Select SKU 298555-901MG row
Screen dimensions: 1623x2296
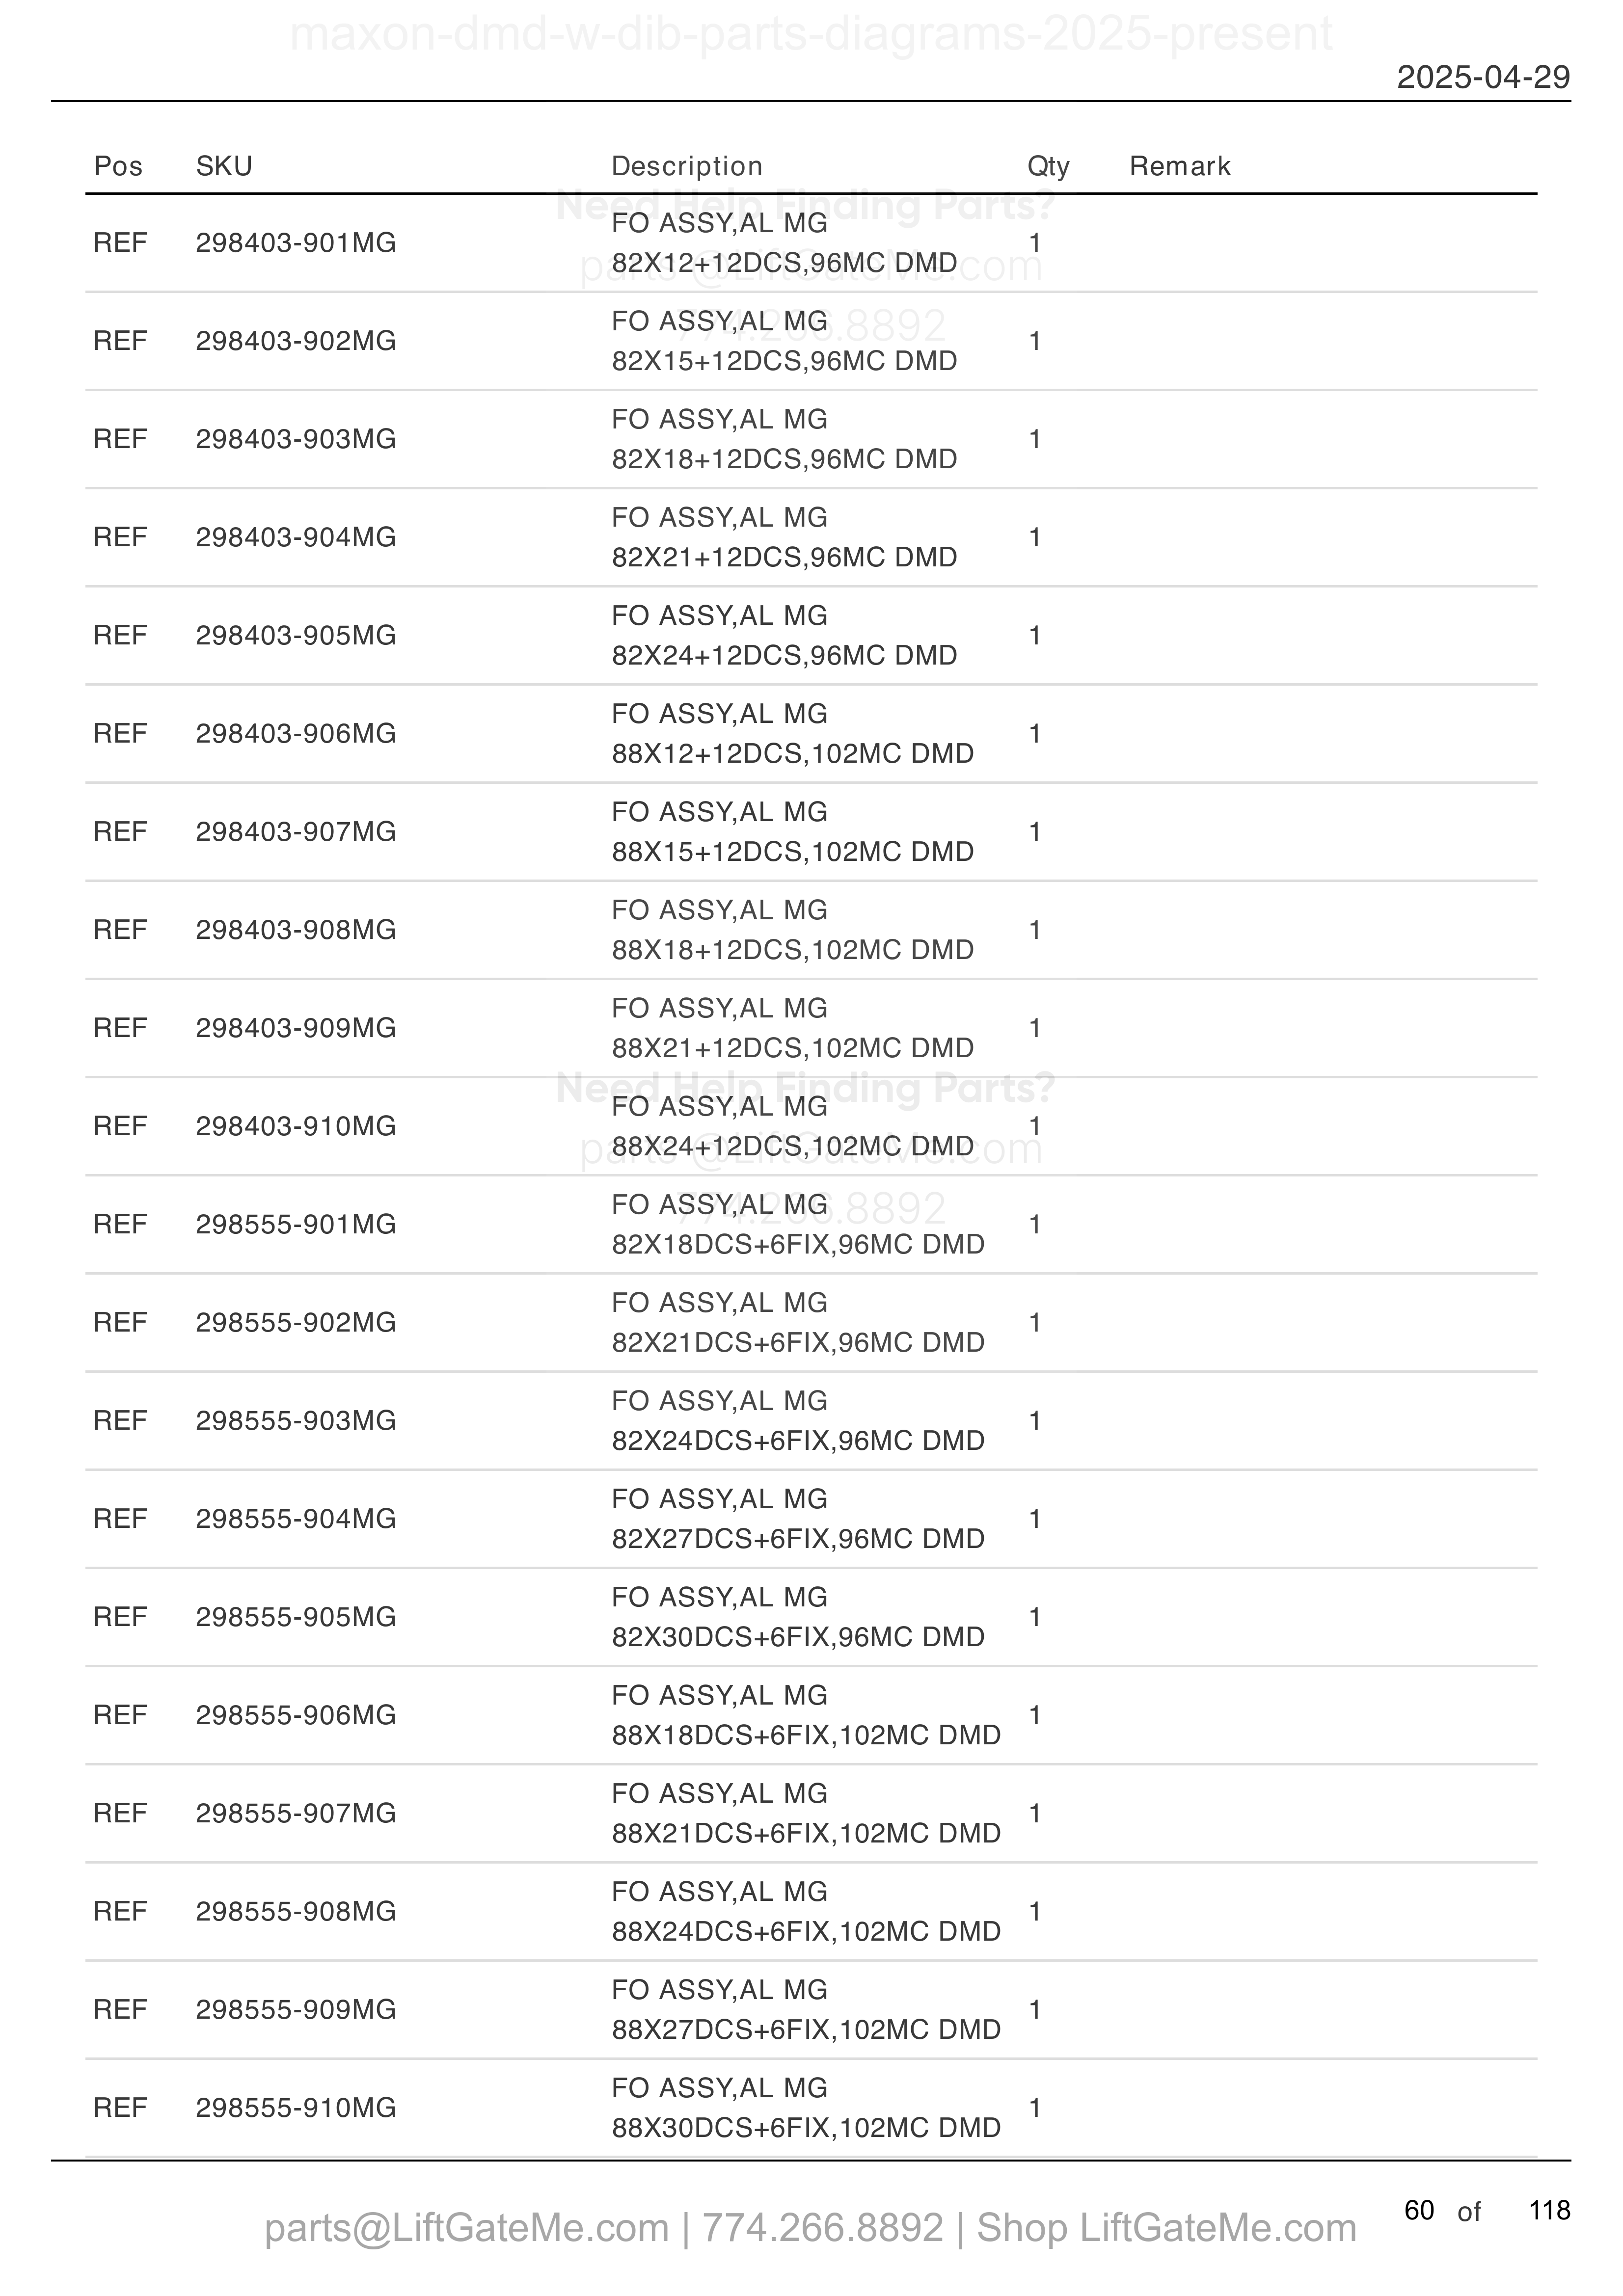(811, 1224)
